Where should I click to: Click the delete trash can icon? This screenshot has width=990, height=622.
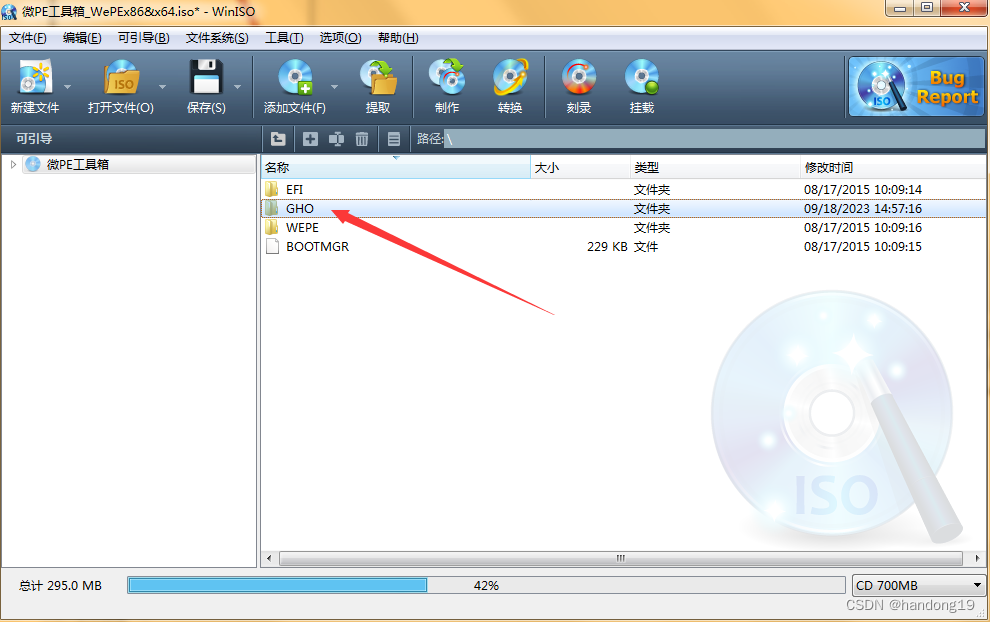tap(362, 139)
